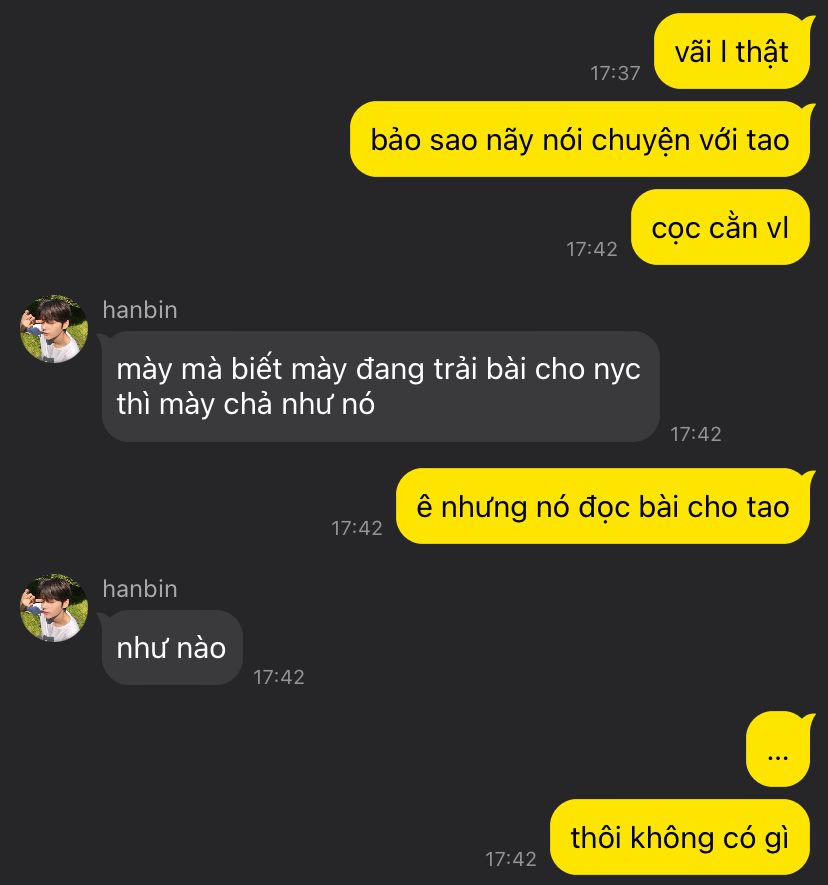Tap hanbin's message about 'trải bài cho nyc'

[381, 387]
